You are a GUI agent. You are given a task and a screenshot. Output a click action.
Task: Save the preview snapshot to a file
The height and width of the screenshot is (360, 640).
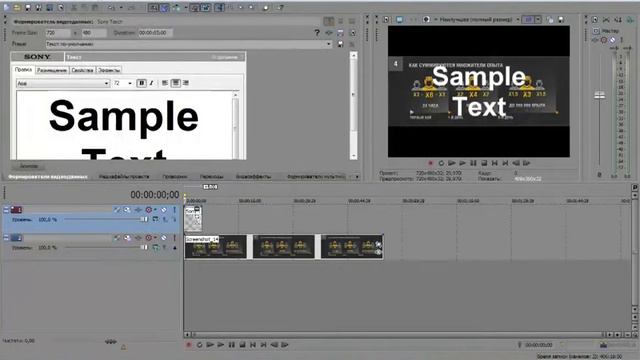pyautogui.click(x=561, y=20)
